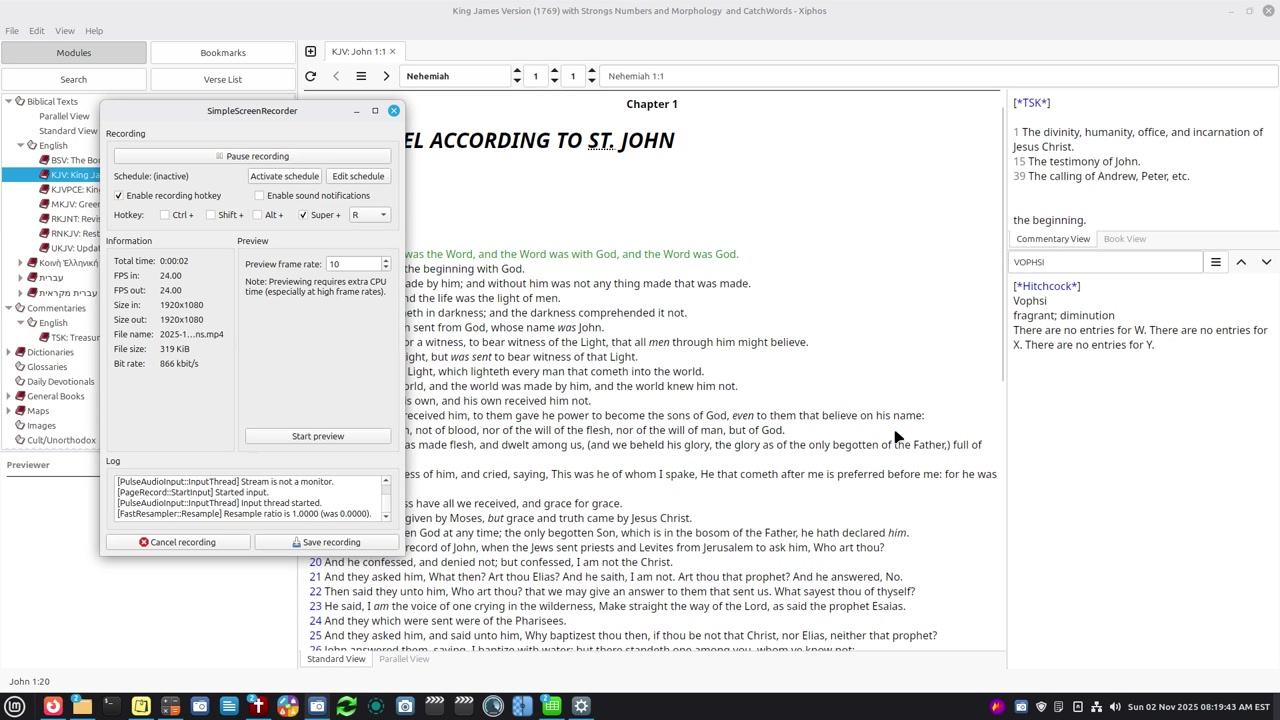Close the KJV: John 1:1 tab
1280x720 pixels.
(392, 52)
